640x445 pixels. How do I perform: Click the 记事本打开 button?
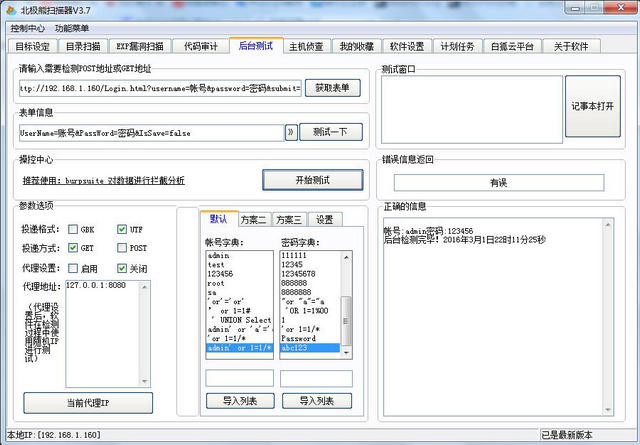coord(593,106)
